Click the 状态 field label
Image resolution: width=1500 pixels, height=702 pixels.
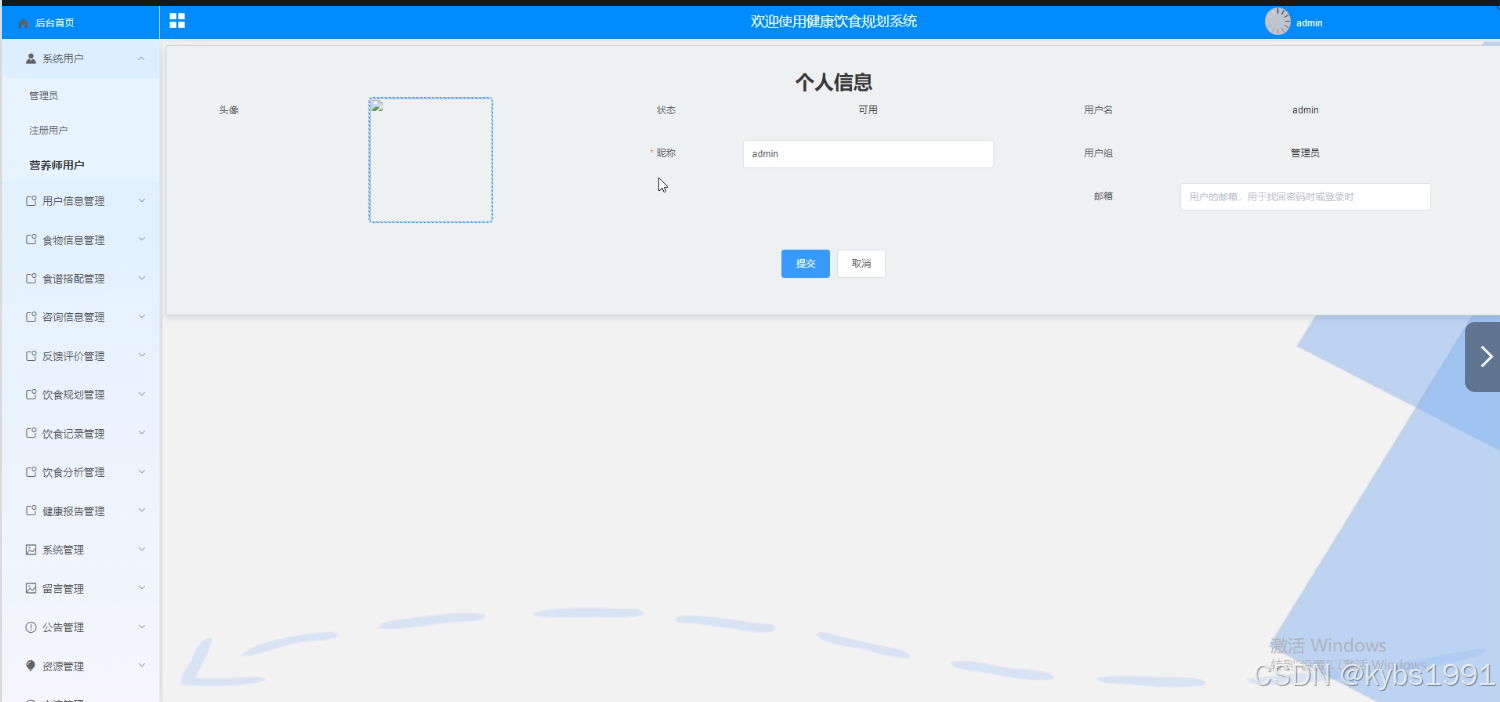(666, 110)
